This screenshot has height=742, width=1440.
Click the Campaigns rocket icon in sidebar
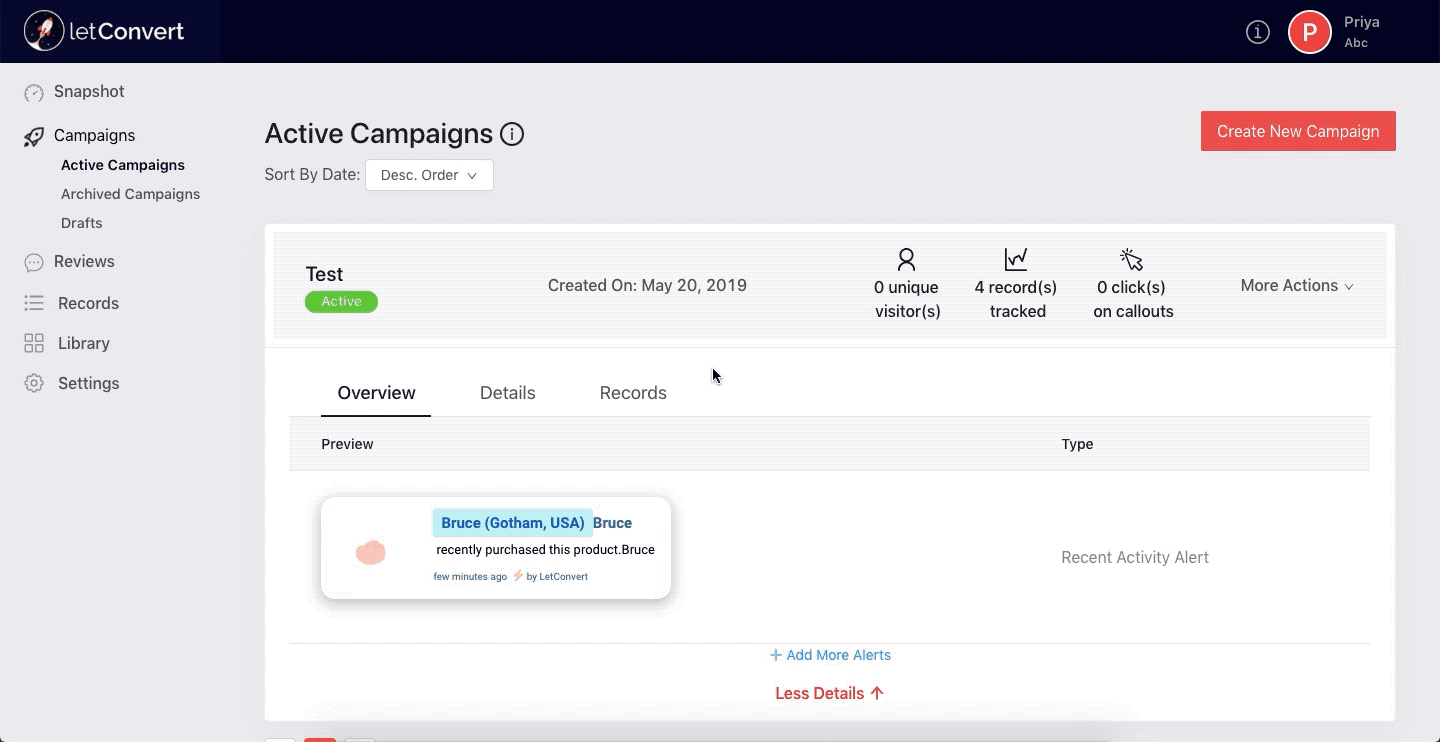click(x=34, y=136)
